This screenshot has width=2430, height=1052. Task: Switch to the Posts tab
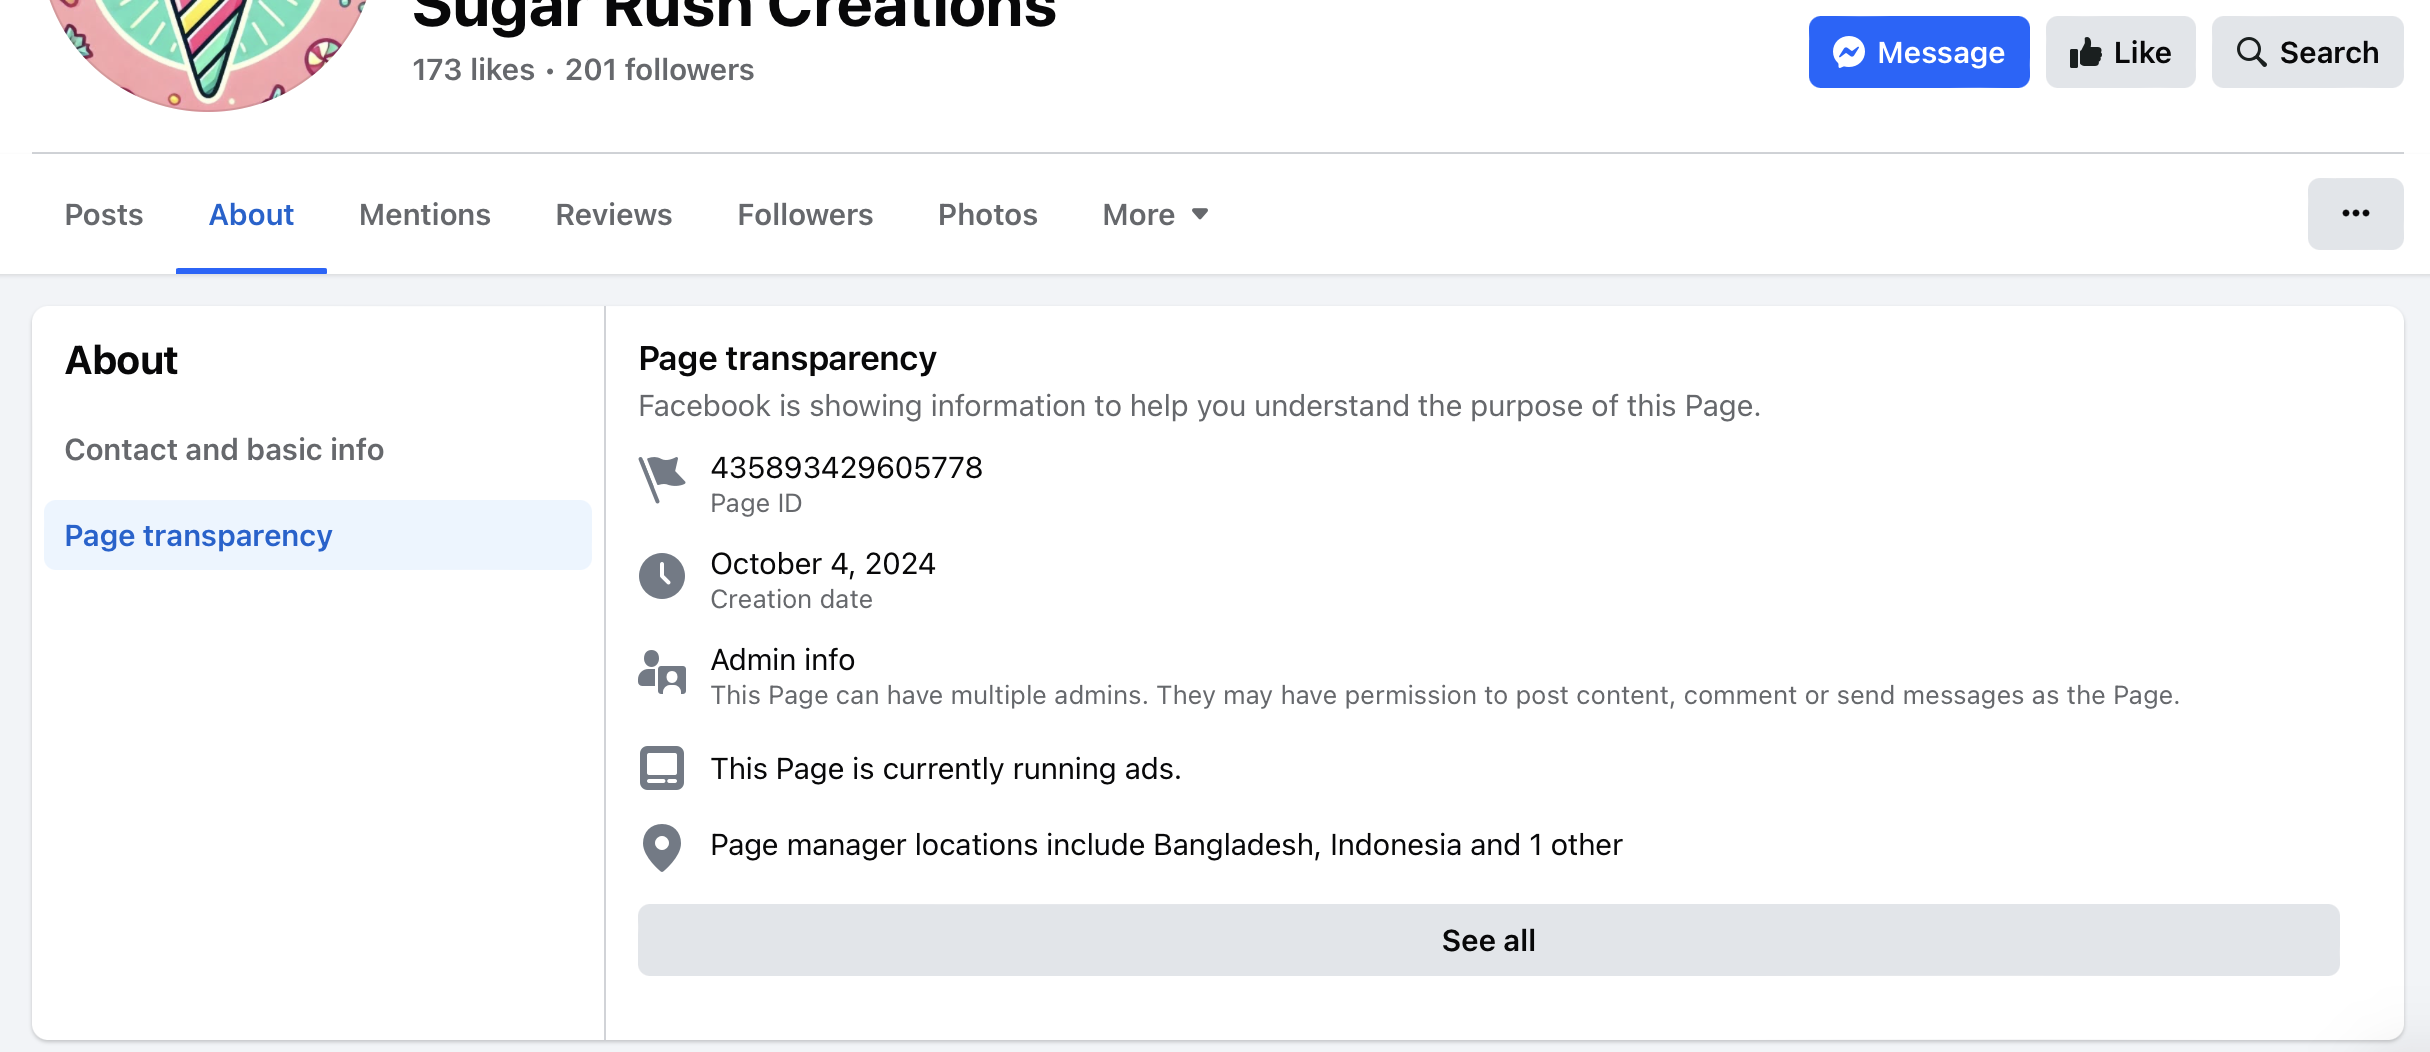[x=104, y=214]
